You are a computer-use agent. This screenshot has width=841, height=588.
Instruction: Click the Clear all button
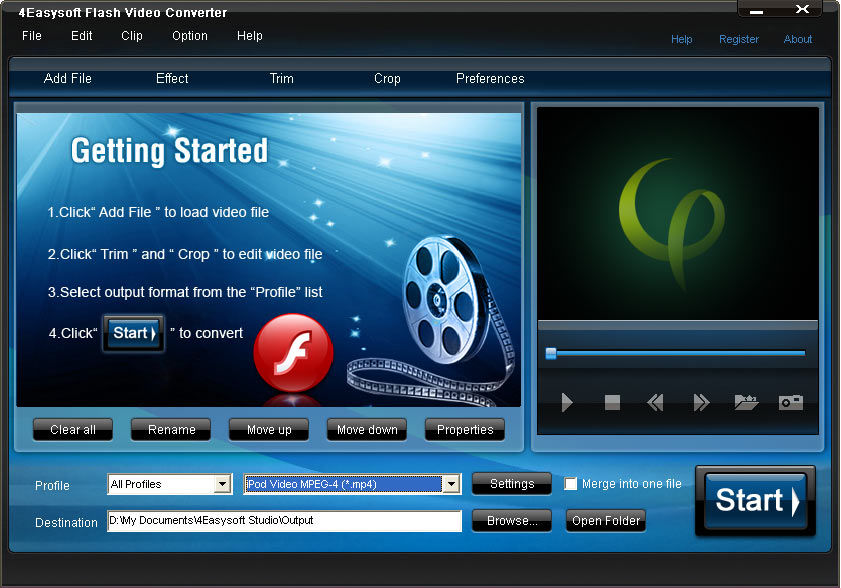73,430
